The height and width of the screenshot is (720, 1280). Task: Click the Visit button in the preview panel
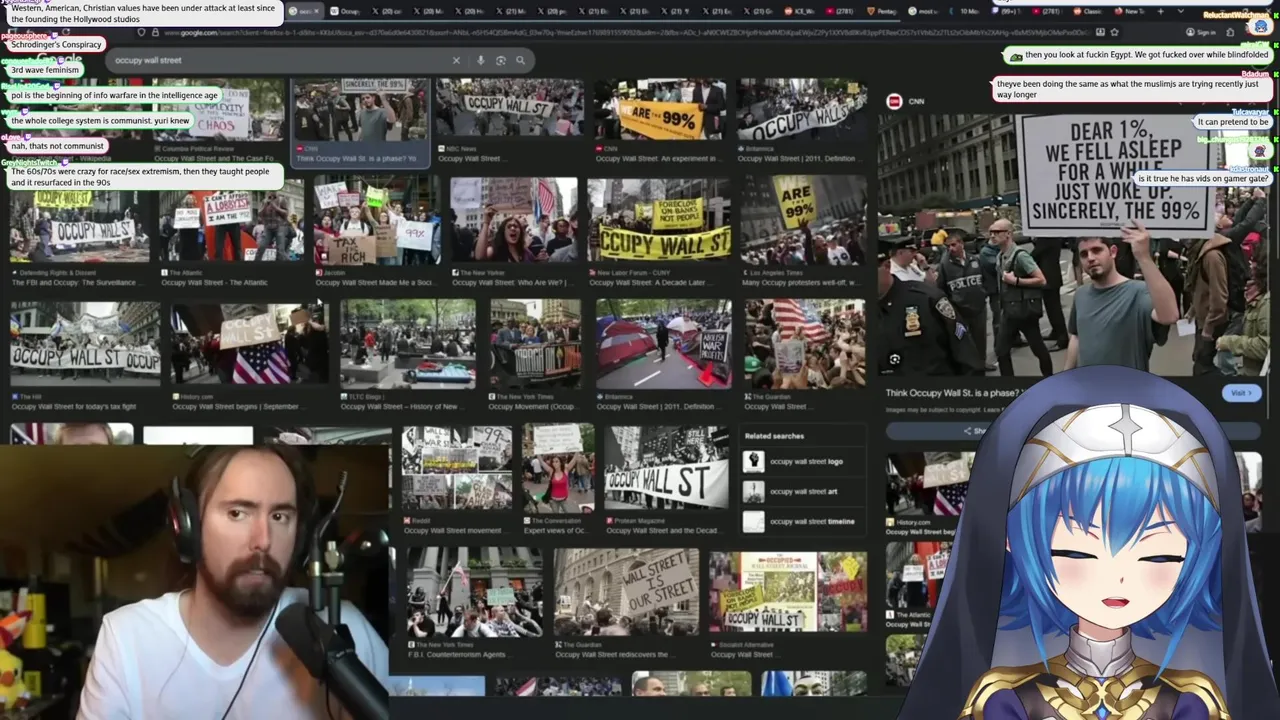pyautogui.click(x=1240, y=393)
